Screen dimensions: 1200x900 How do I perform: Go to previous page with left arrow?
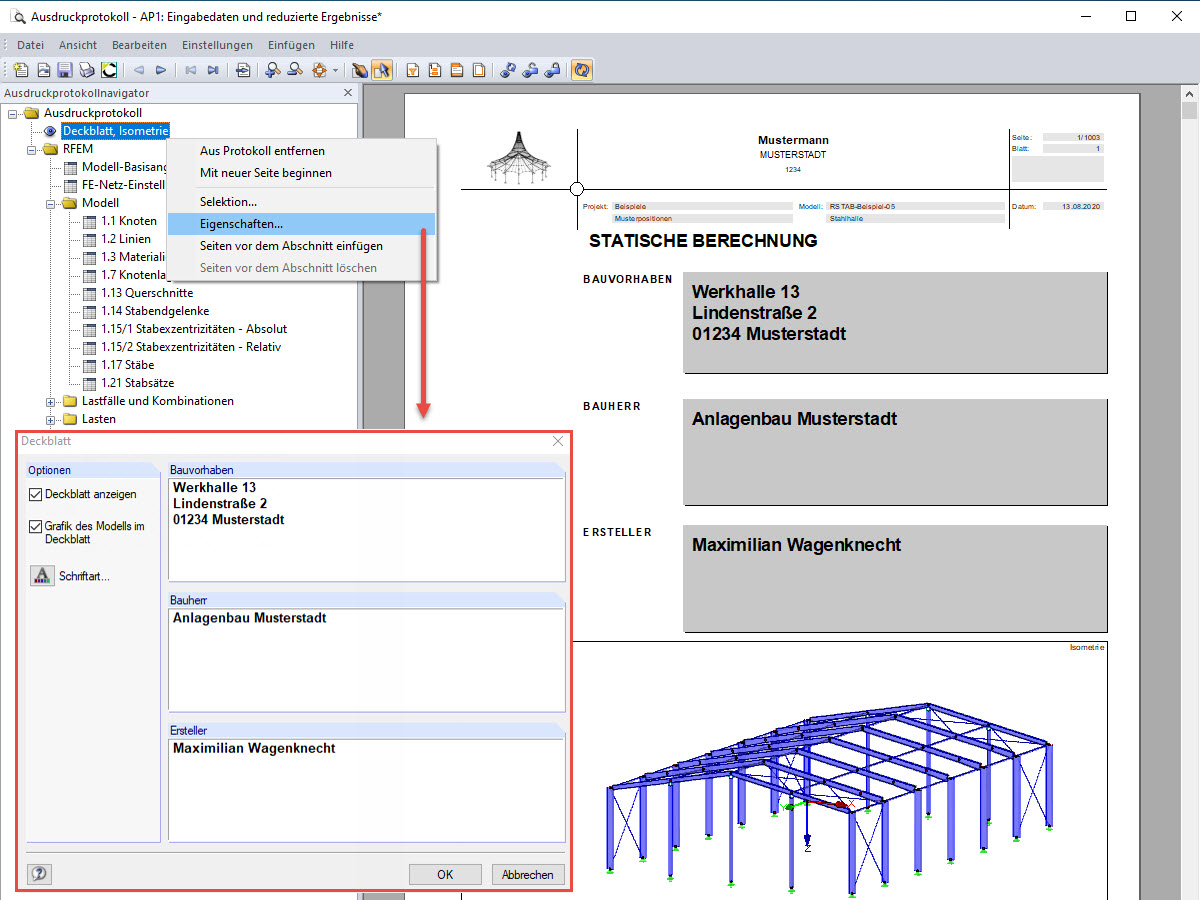139,70
